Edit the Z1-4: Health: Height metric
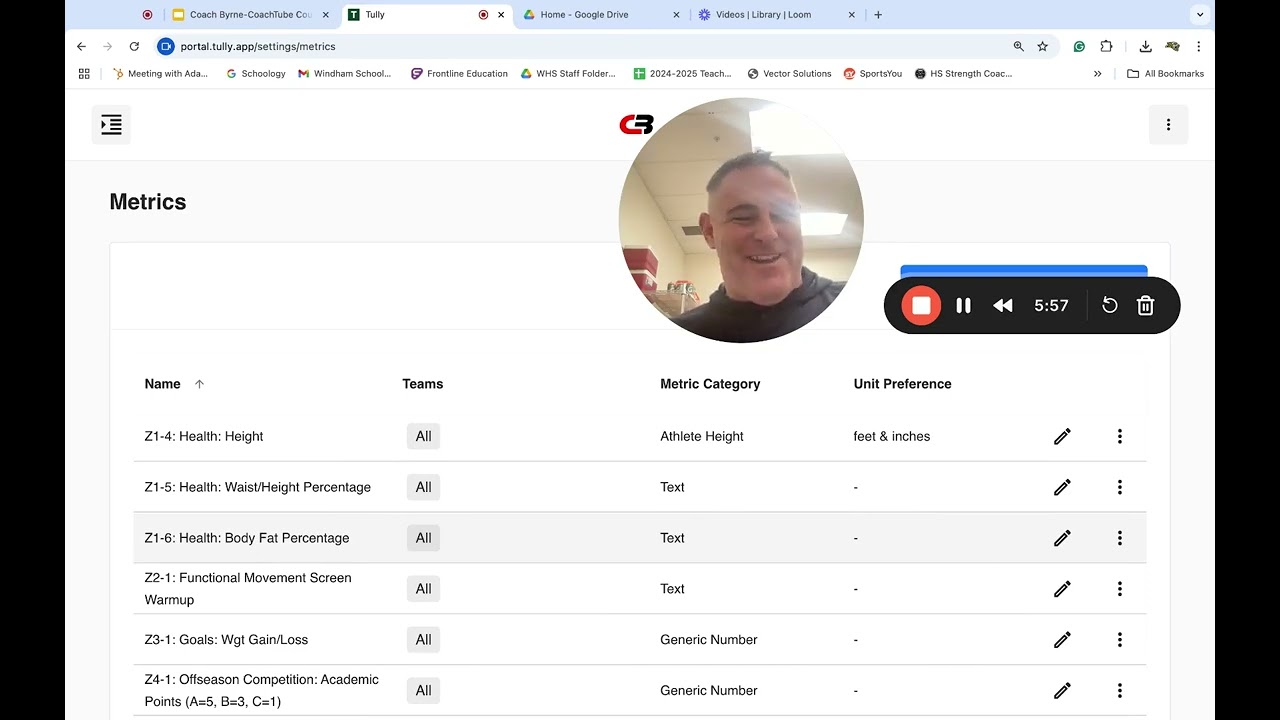 click(1062, 436)
